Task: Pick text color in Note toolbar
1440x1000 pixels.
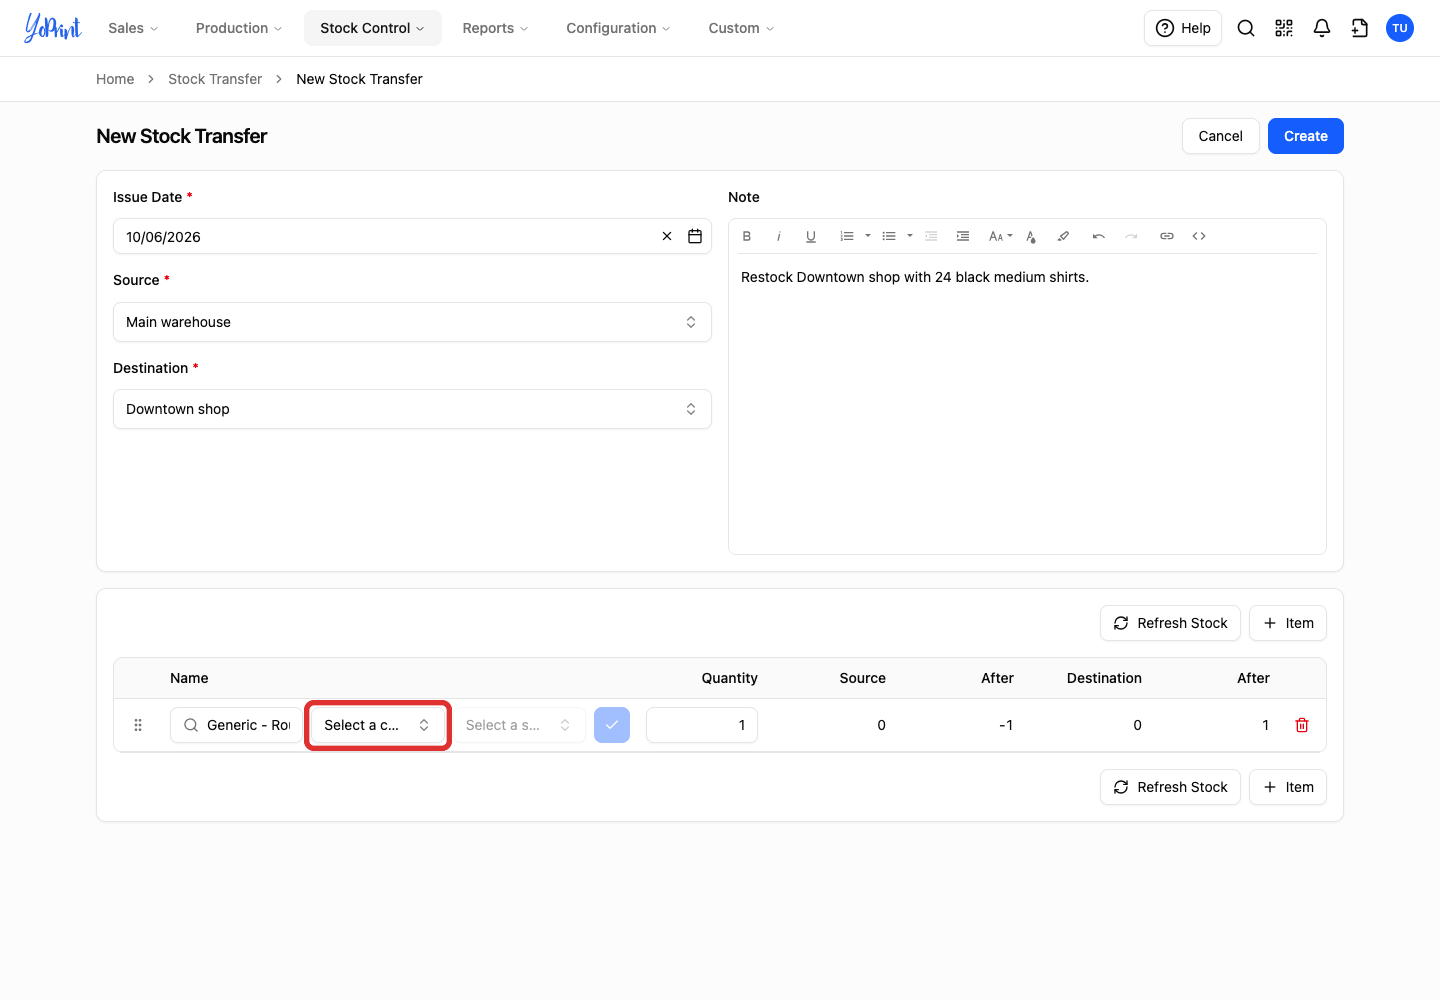Action: point(1031,236)
